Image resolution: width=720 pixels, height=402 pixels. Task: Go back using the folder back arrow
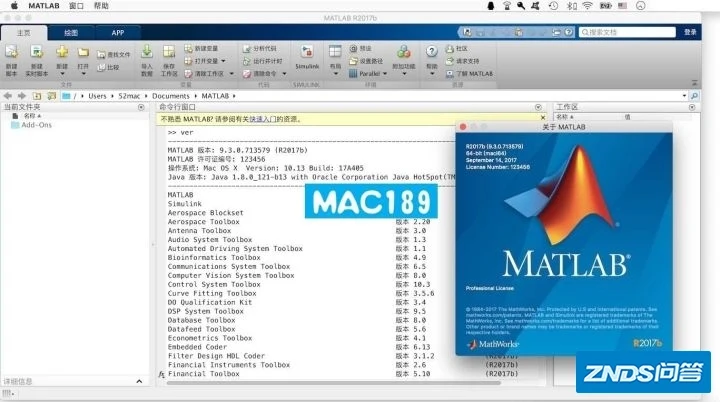point(8,96)
